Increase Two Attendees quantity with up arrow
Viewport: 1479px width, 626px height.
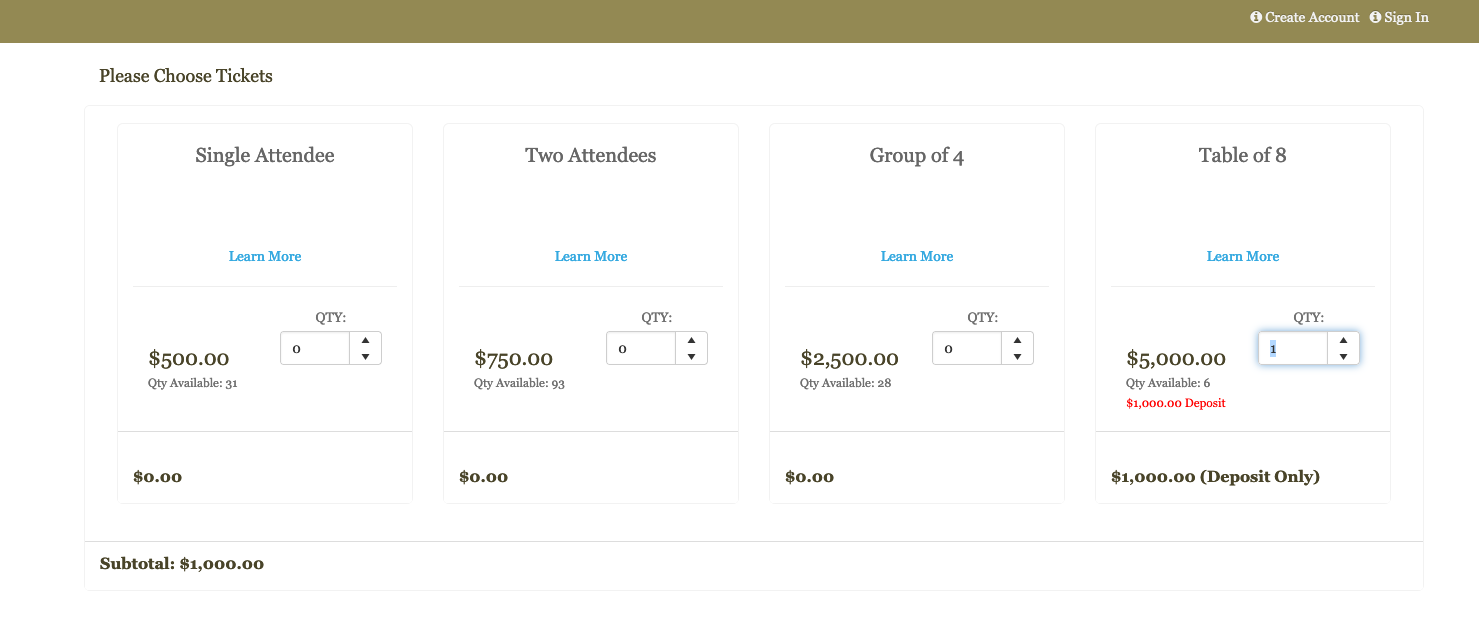click(691, 340)
